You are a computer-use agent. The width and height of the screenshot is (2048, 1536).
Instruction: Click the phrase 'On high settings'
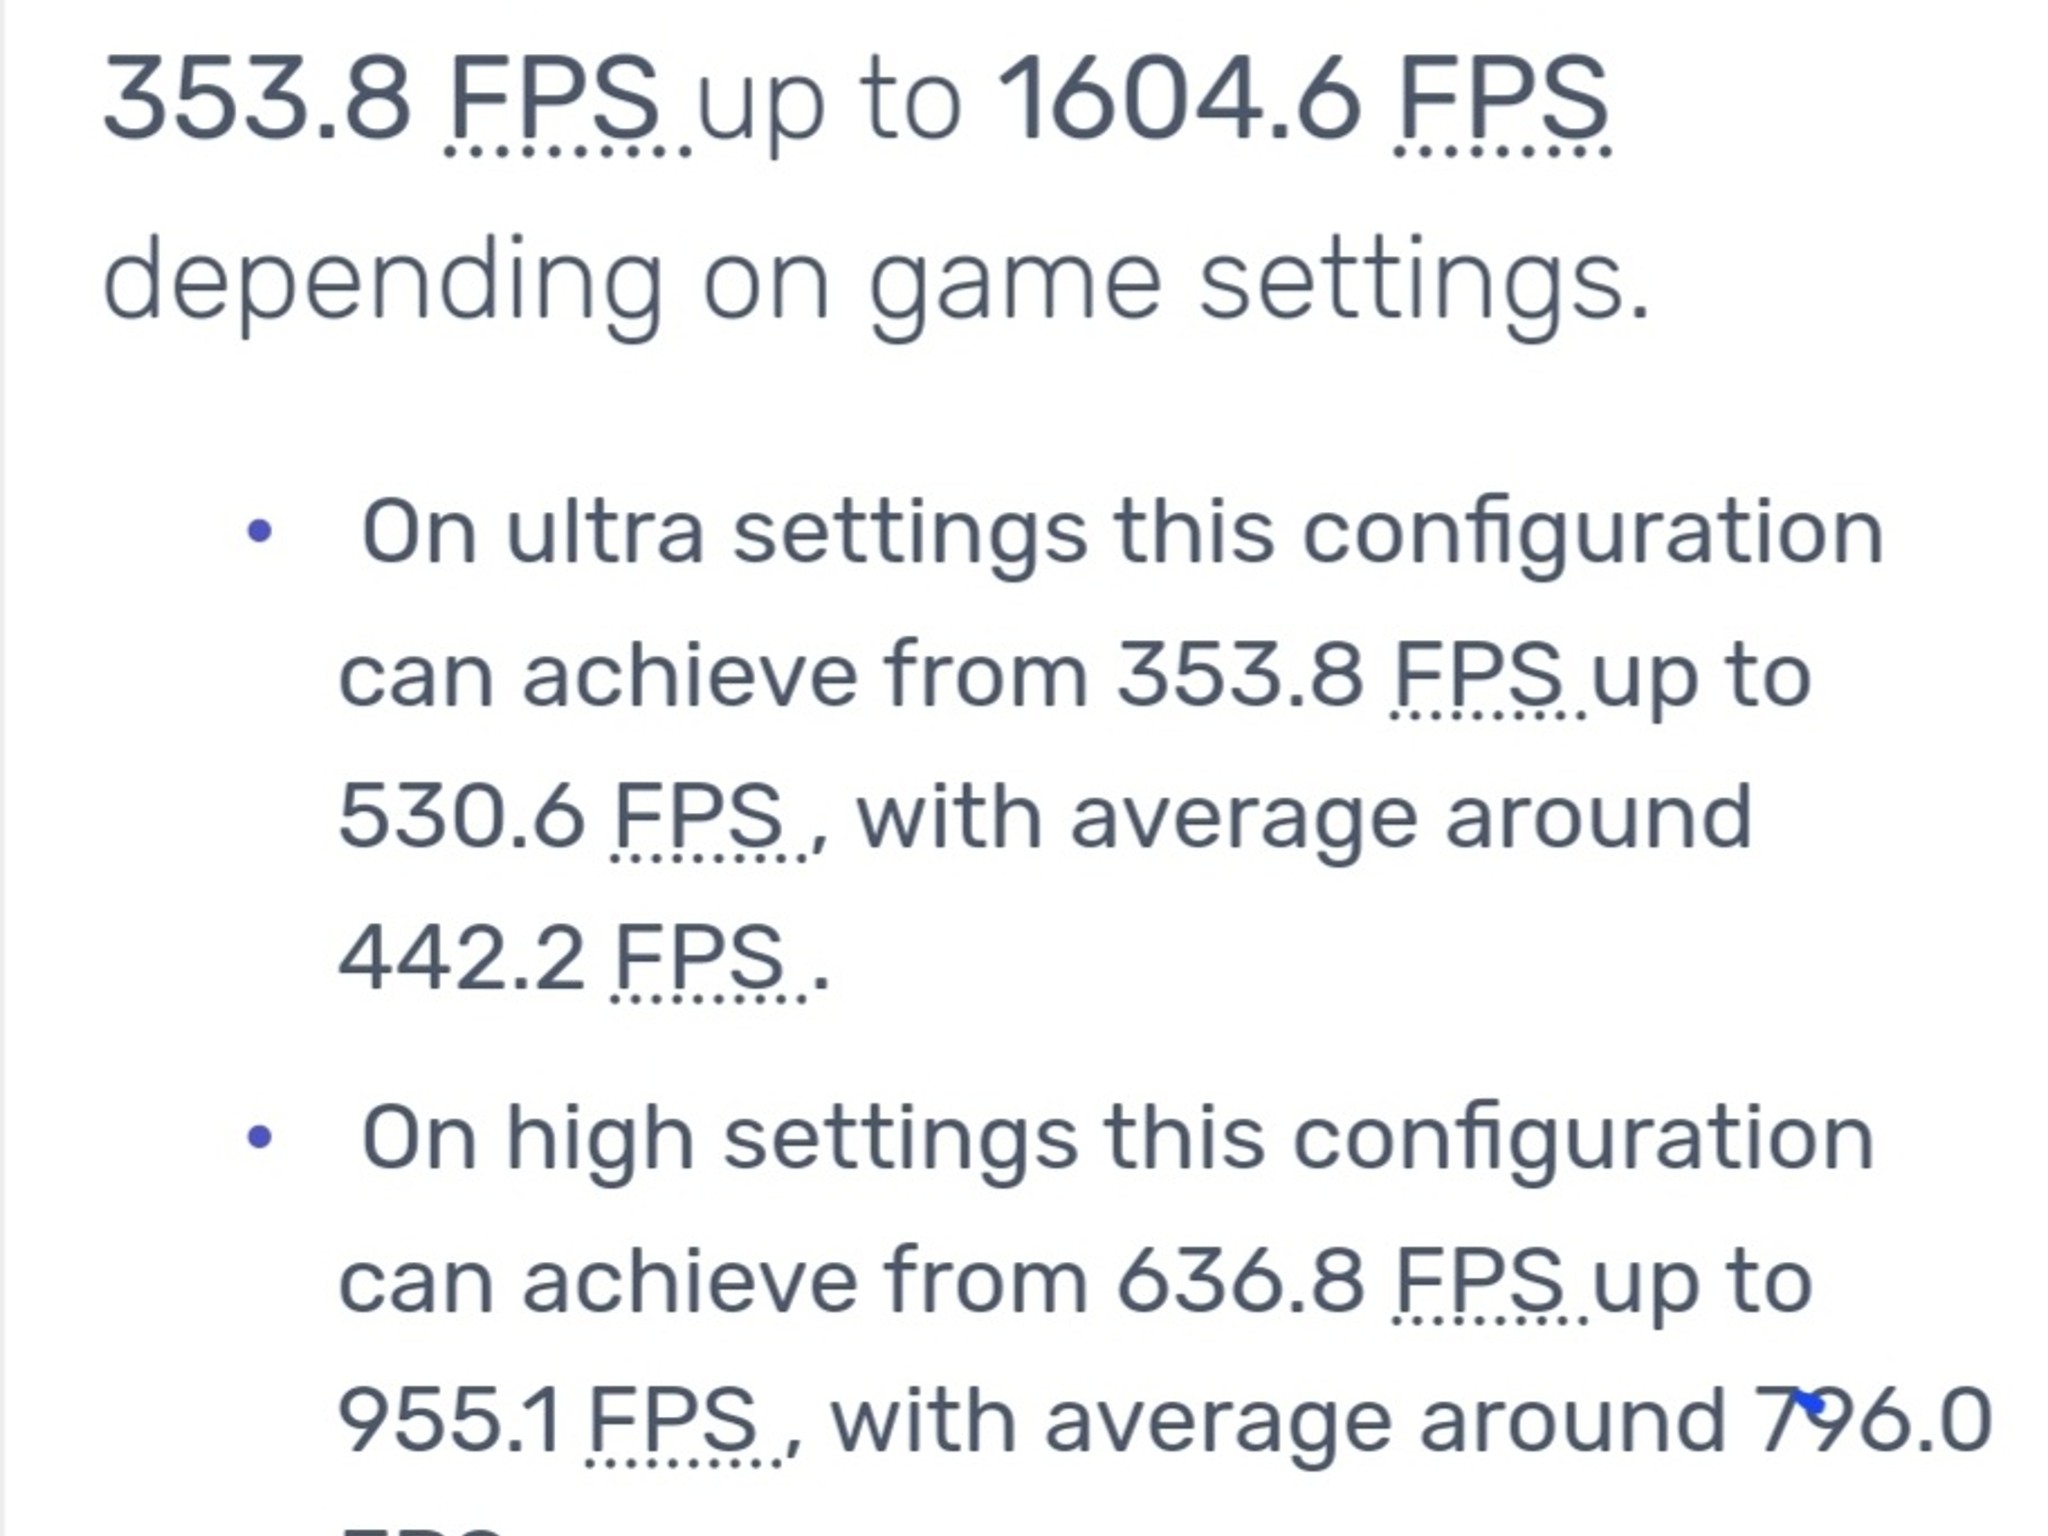coord(719,1141)
